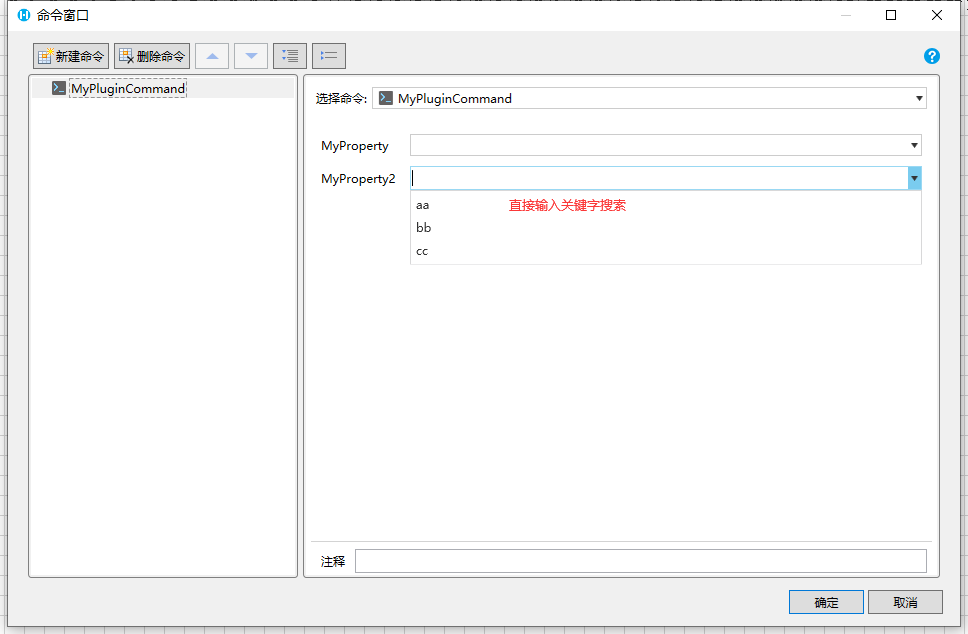968x634 pixels.
Task: Collapse the MyProperty2 dropdown arrow
Action: [x=914, y=178]
